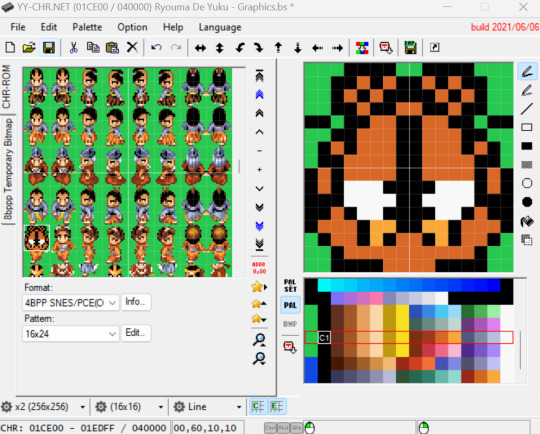Undo the last edit
Viewport: 540px width, 434px height.
156,48
